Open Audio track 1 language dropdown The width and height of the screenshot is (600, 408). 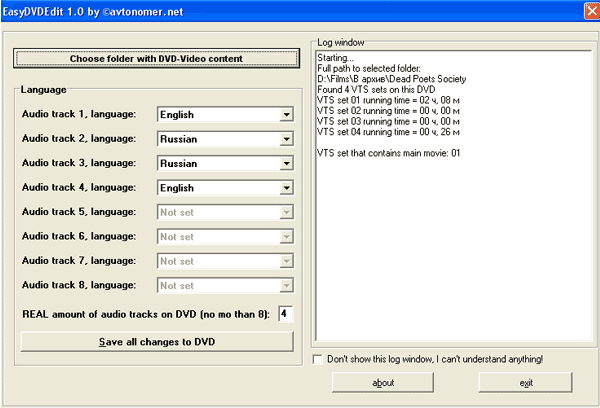pos(286,114)
